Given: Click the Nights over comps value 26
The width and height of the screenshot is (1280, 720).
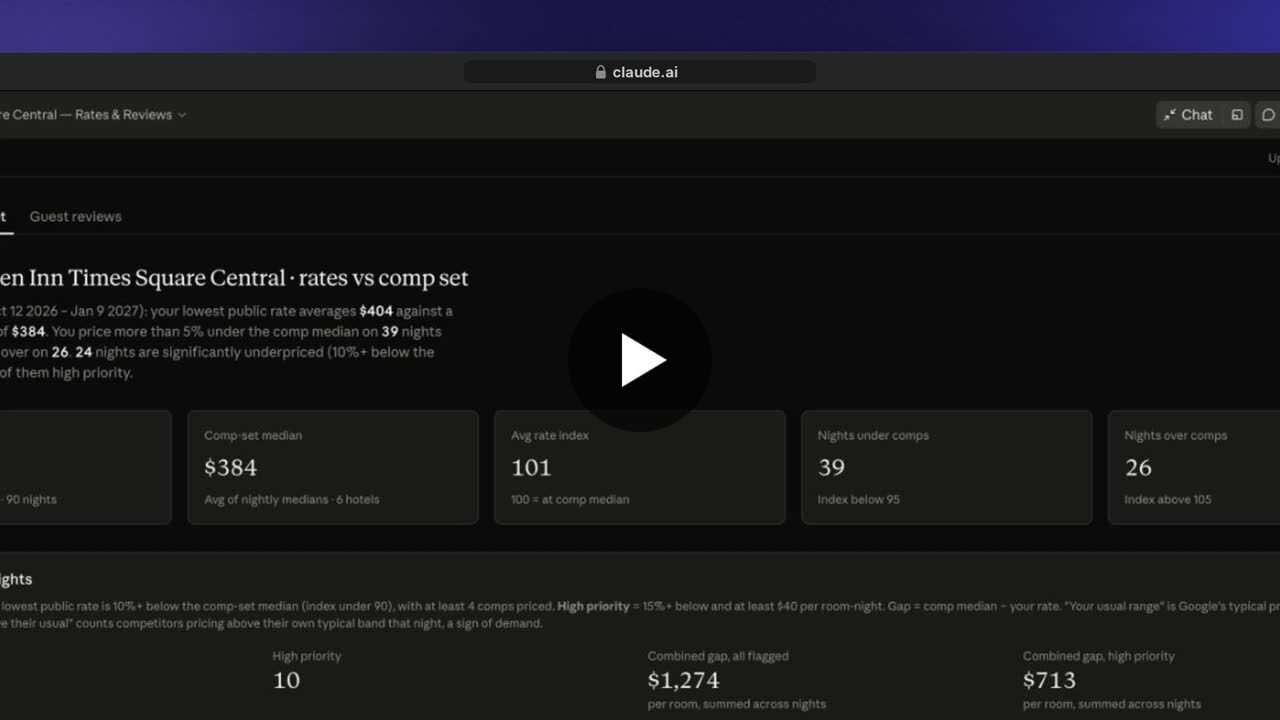Looking at the screenshot, I should 1138,467.
